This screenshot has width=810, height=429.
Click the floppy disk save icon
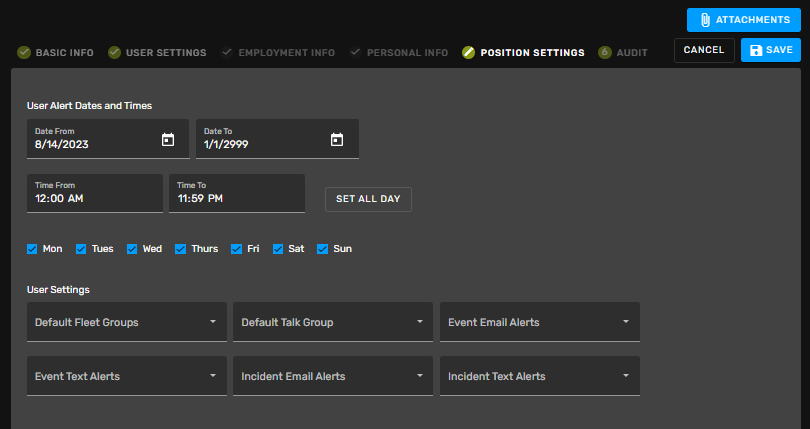click(756, 50)
